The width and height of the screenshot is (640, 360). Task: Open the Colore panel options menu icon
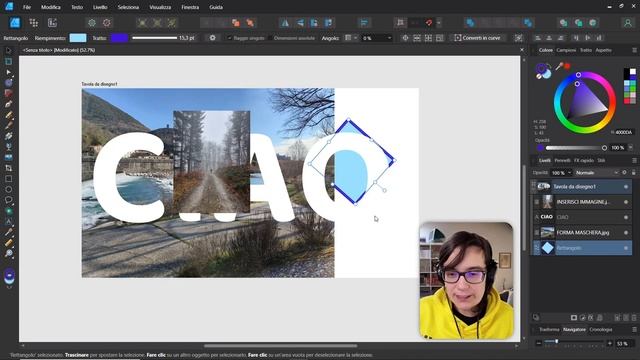(634, 50)
